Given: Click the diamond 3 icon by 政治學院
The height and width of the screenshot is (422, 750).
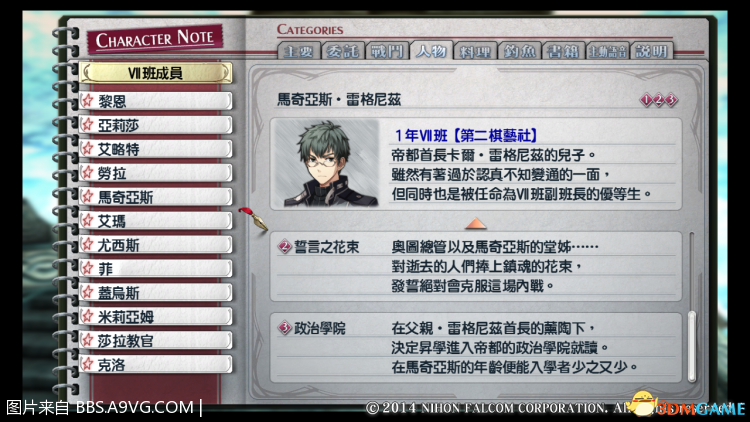Looking at the screenshot, I should click(285, 328).
